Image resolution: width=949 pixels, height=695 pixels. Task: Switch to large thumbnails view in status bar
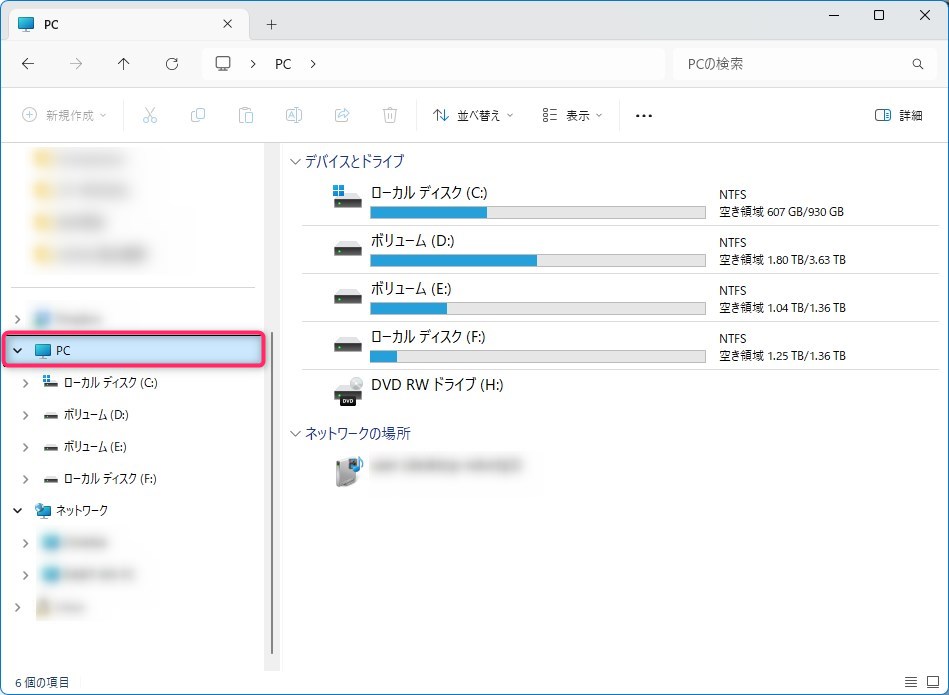(x=932, y=682)
